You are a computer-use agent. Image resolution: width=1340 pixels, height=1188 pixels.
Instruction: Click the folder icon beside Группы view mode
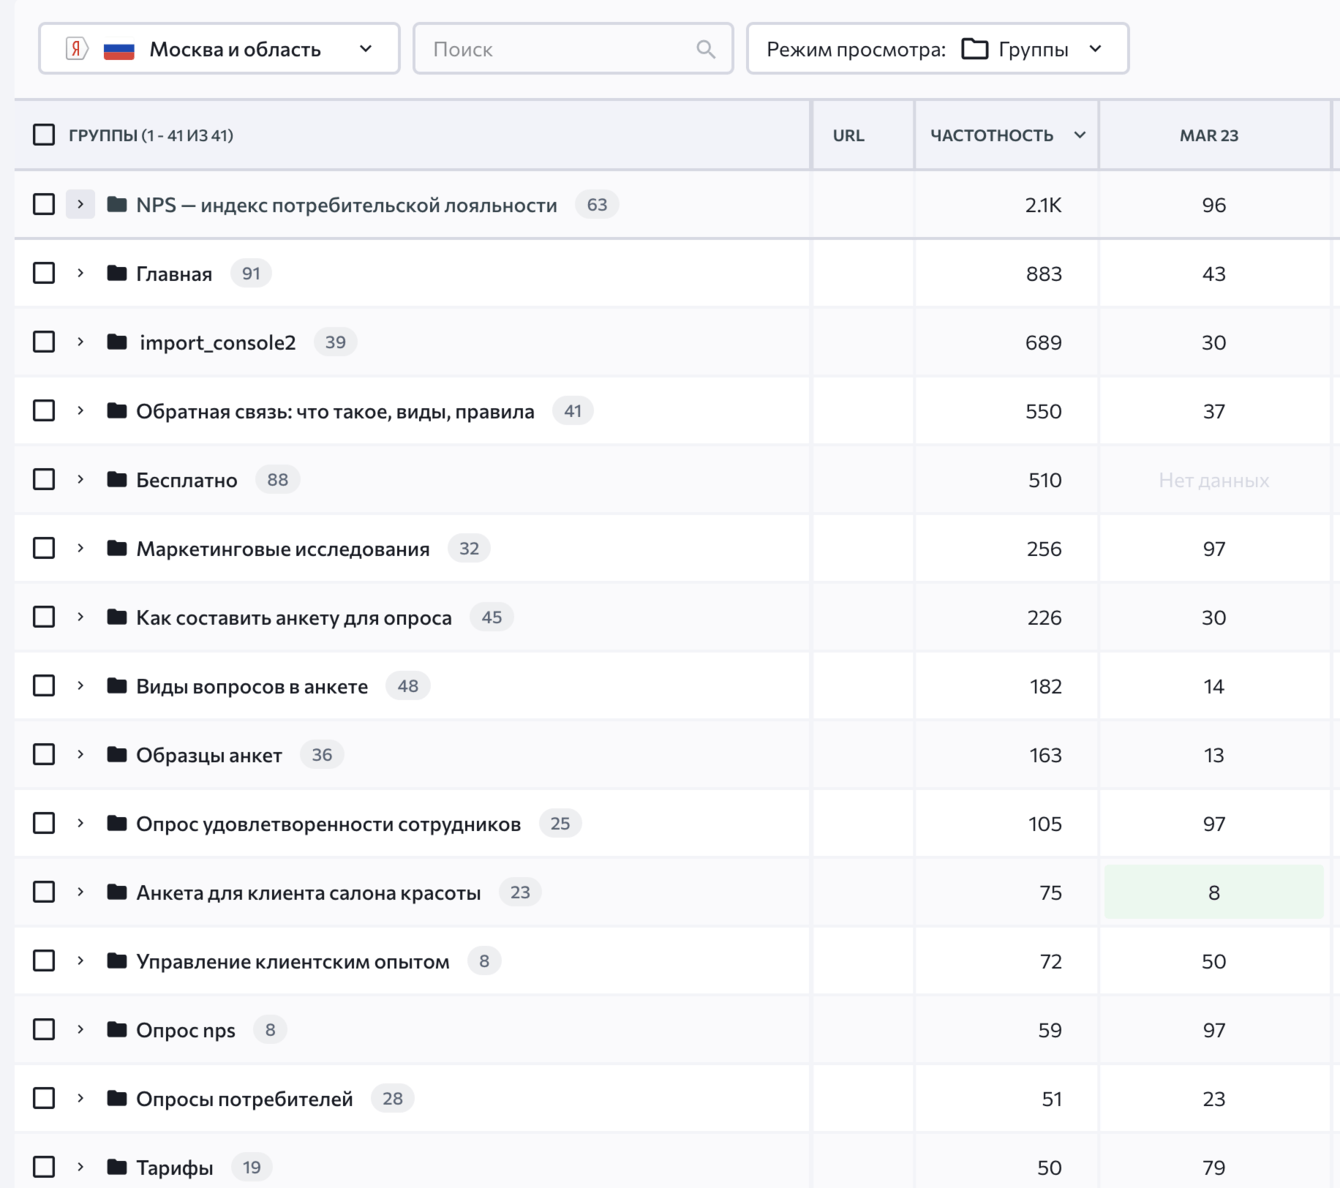click(x=974, y=49)
